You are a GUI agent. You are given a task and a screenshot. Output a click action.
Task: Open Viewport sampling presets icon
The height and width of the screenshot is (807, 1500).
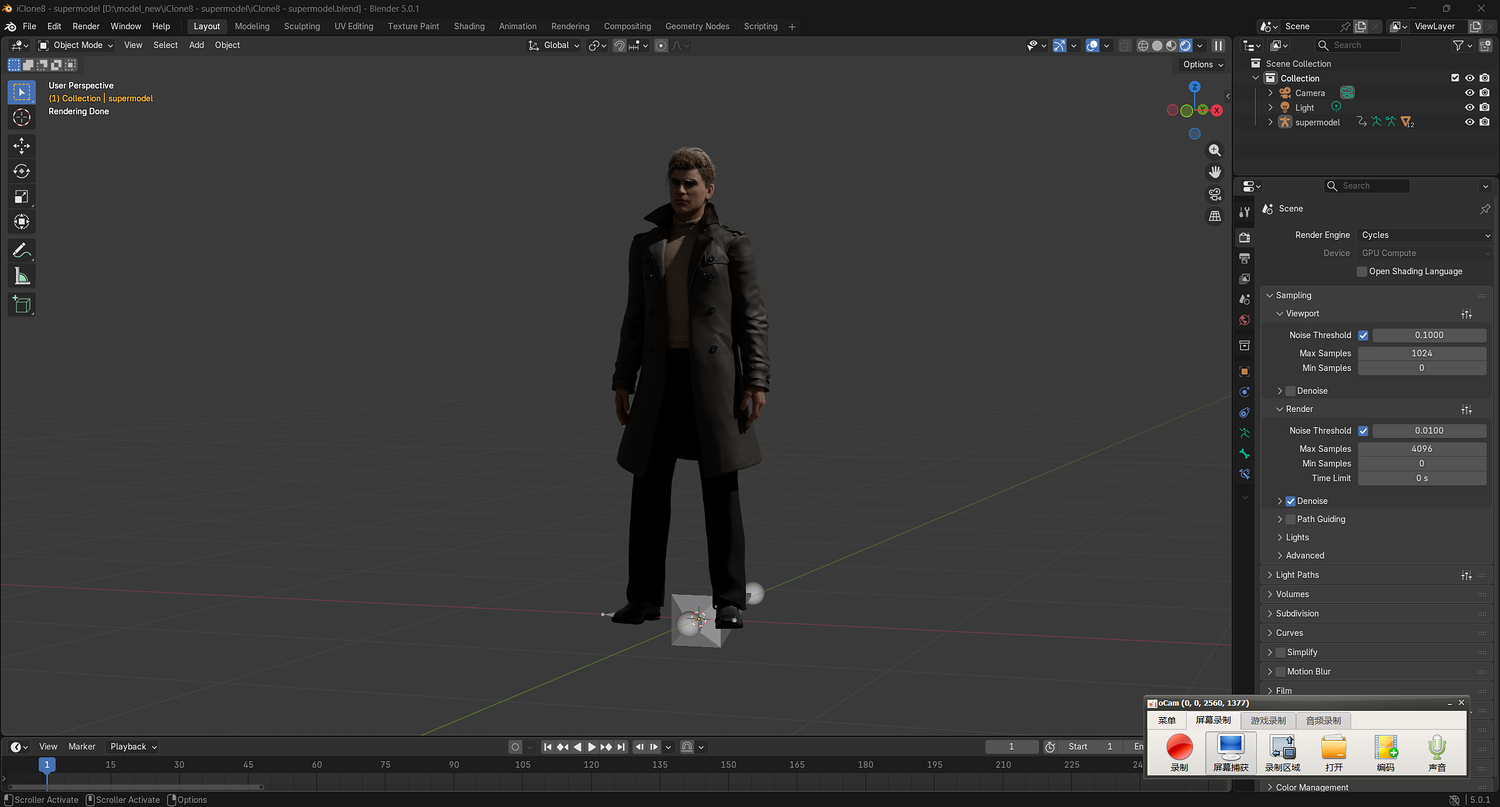click(x=1466, y=314)
